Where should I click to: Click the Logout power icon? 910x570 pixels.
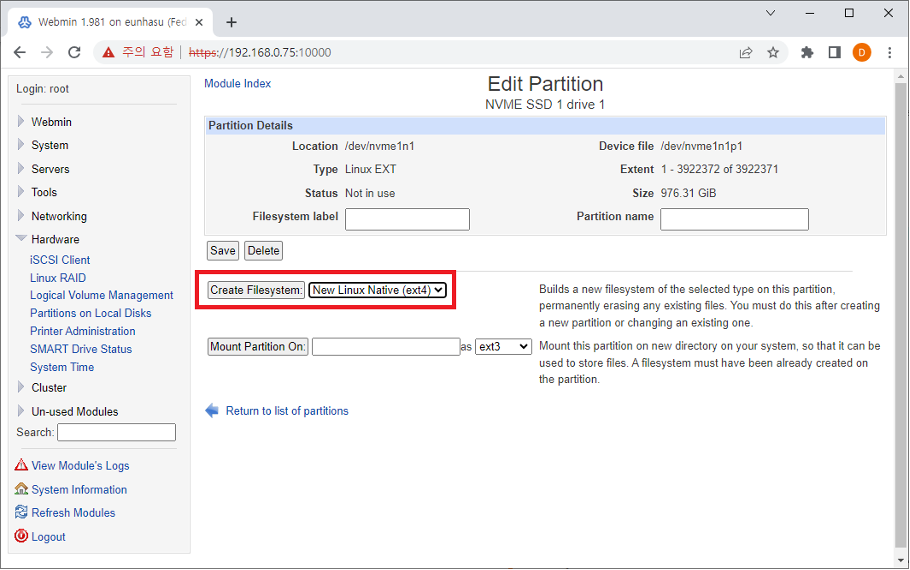pos(21,536)
